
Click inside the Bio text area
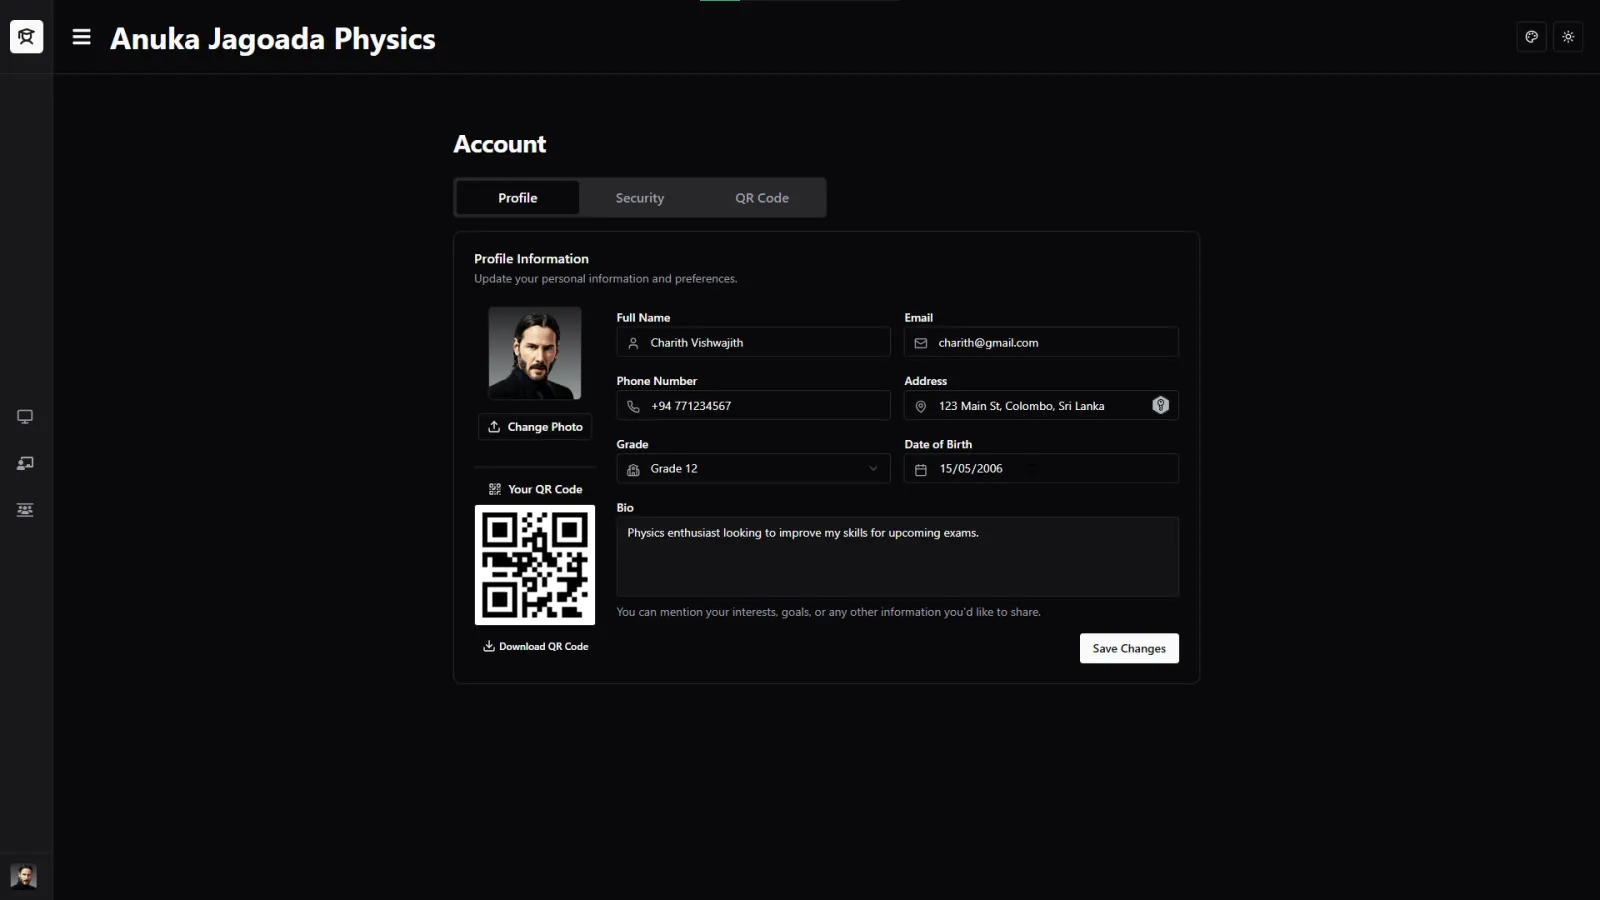click(x=897, y=557)
